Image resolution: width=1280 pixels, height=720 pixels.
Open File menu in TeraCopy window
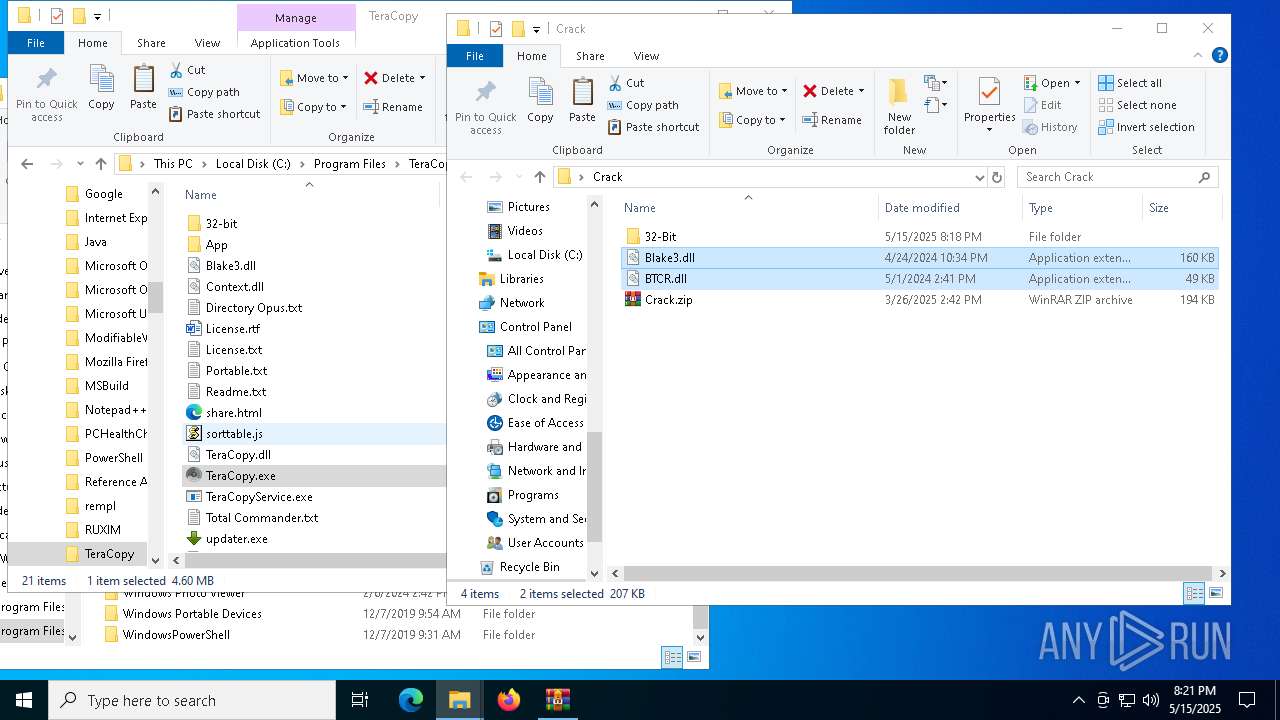(35, 43)
